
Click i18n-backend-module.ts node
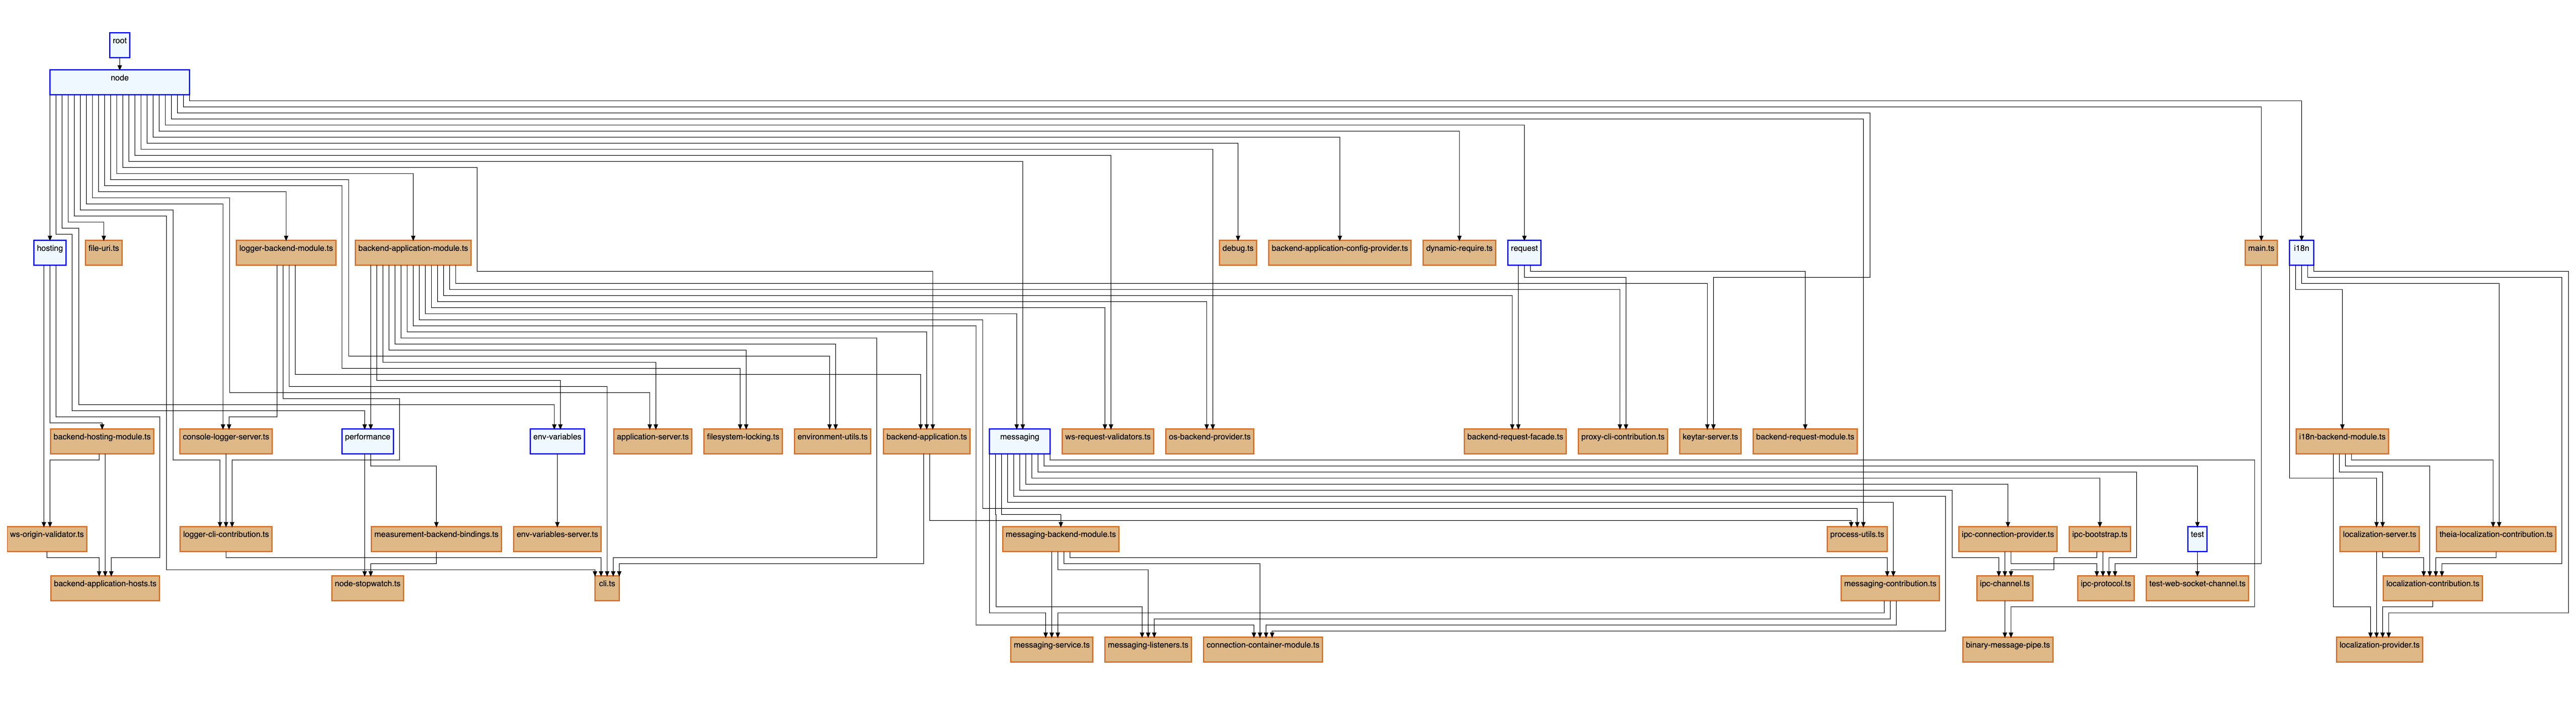point(2342,441)
